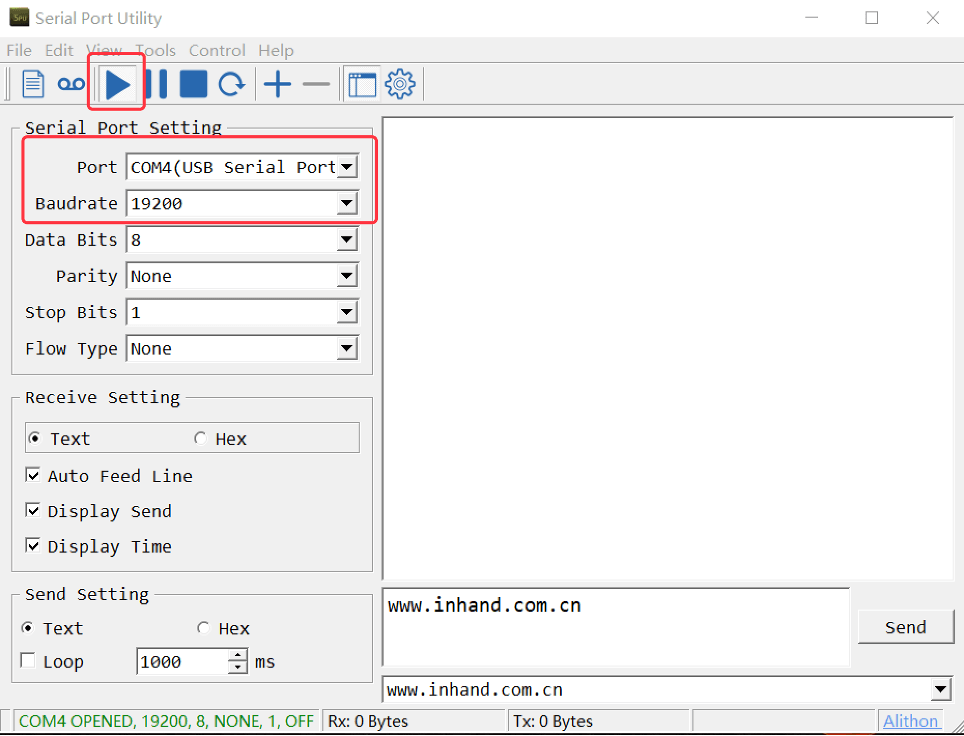Uncheck the Display Time option
Viewport: 964px width, 736px height.
tap(33, 546)
